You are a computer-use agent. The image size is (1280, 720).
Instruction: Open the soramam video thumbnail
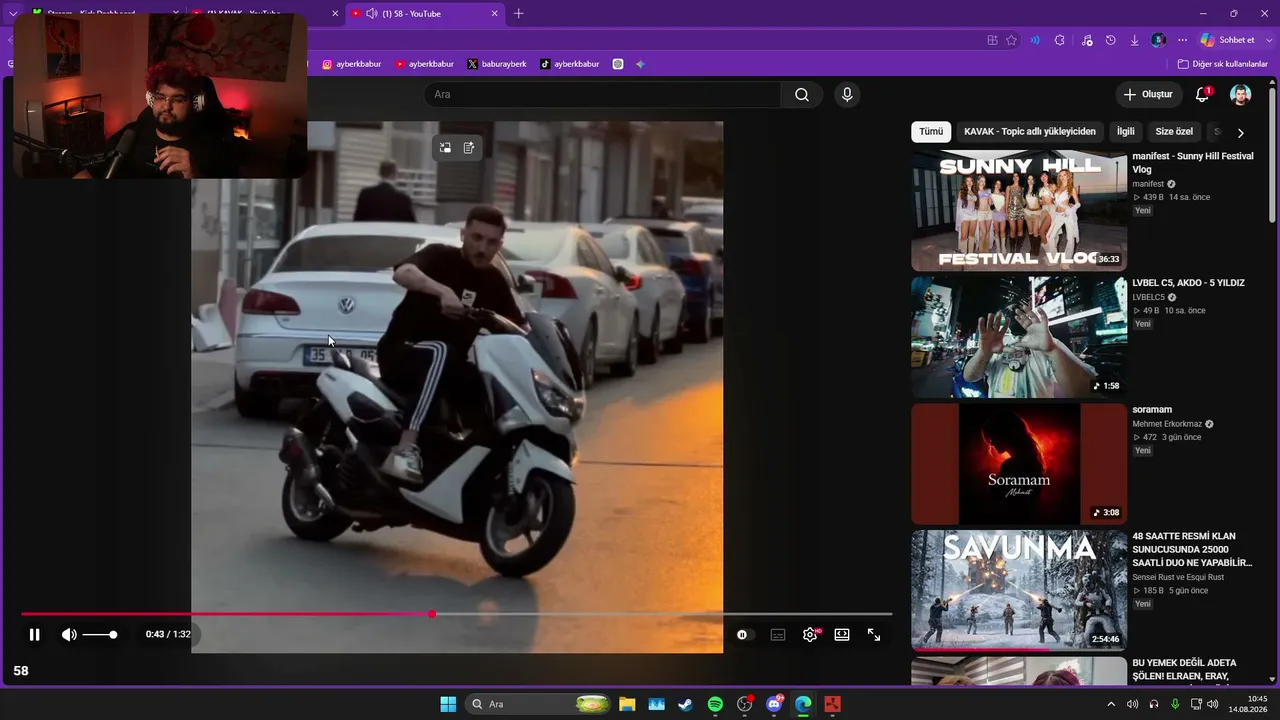(x=1019, y=464)
